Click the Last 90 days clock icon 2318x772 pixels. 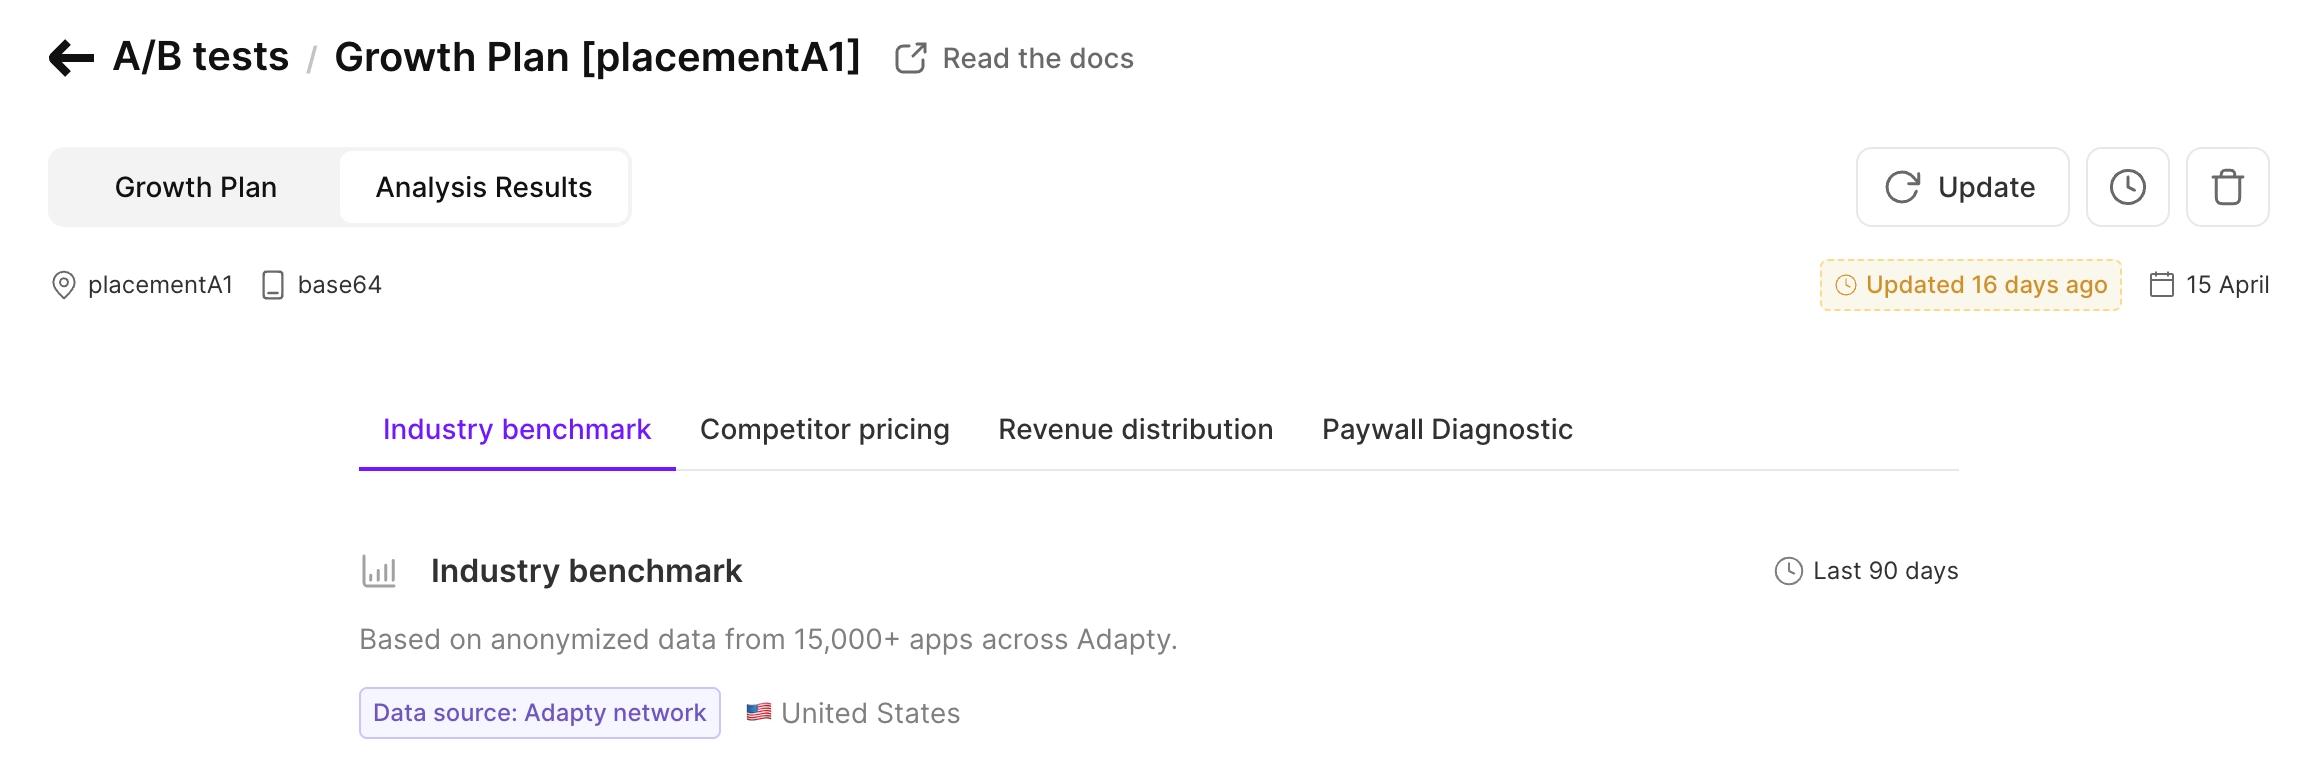pos(1788,571)
